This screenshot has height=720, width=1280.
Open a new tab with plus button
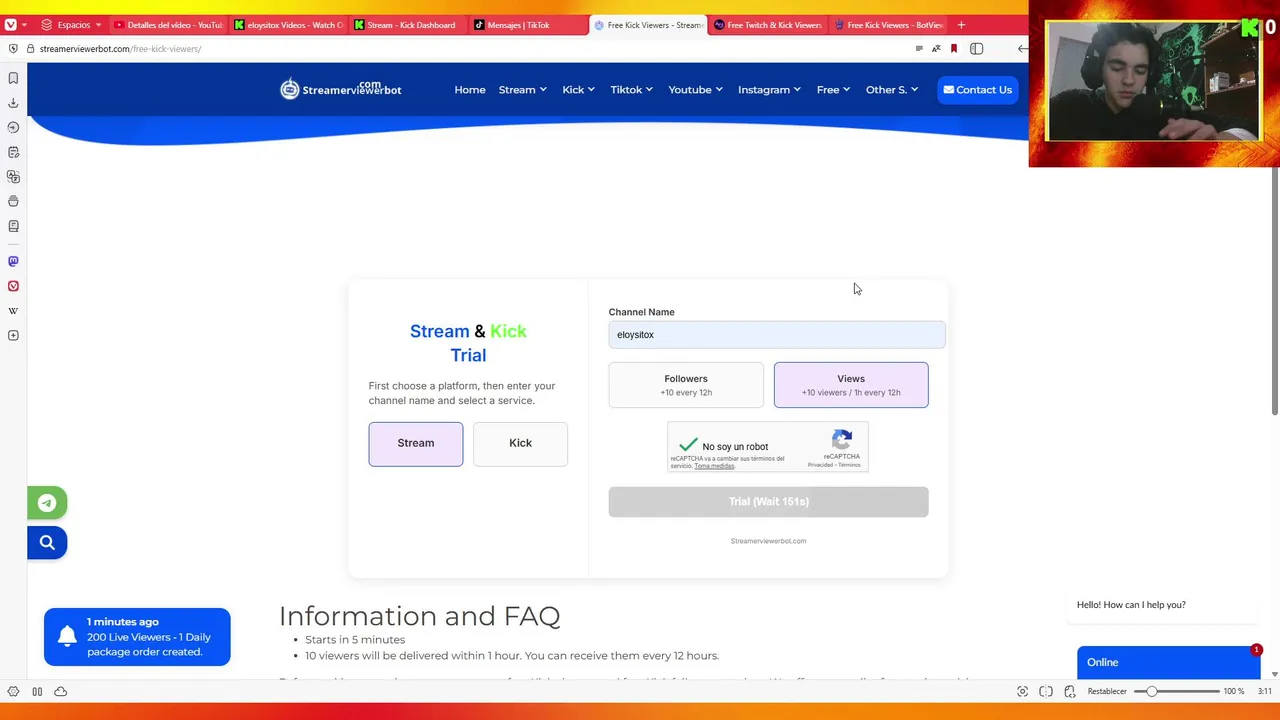tap(961, 25)
